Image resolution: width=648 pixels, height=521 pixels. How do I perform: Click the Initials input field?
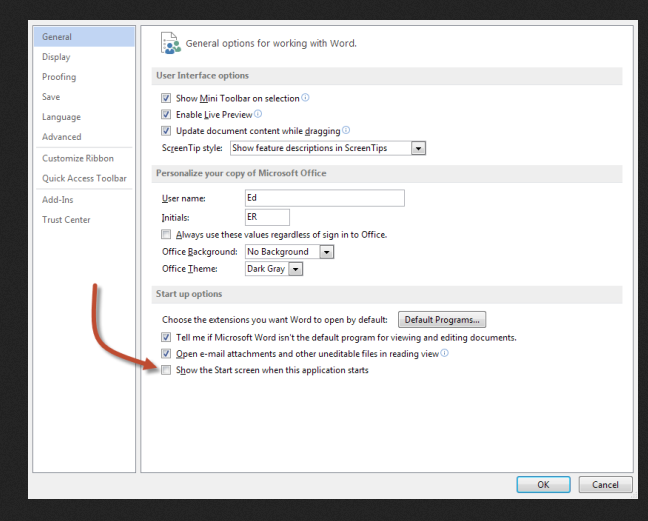click(x=267, y=217)
